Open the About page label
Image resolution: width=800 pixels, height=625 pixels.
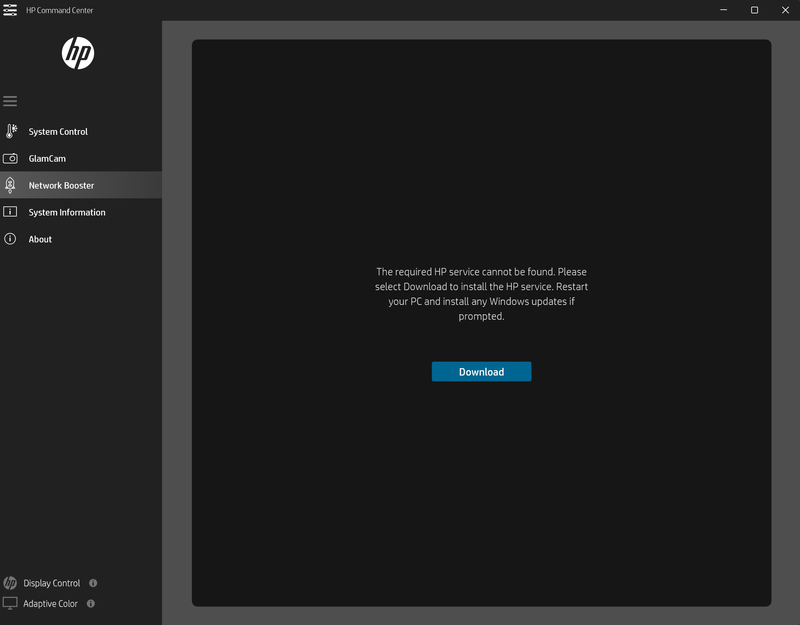pyautogui.click(x=40, y=240)
